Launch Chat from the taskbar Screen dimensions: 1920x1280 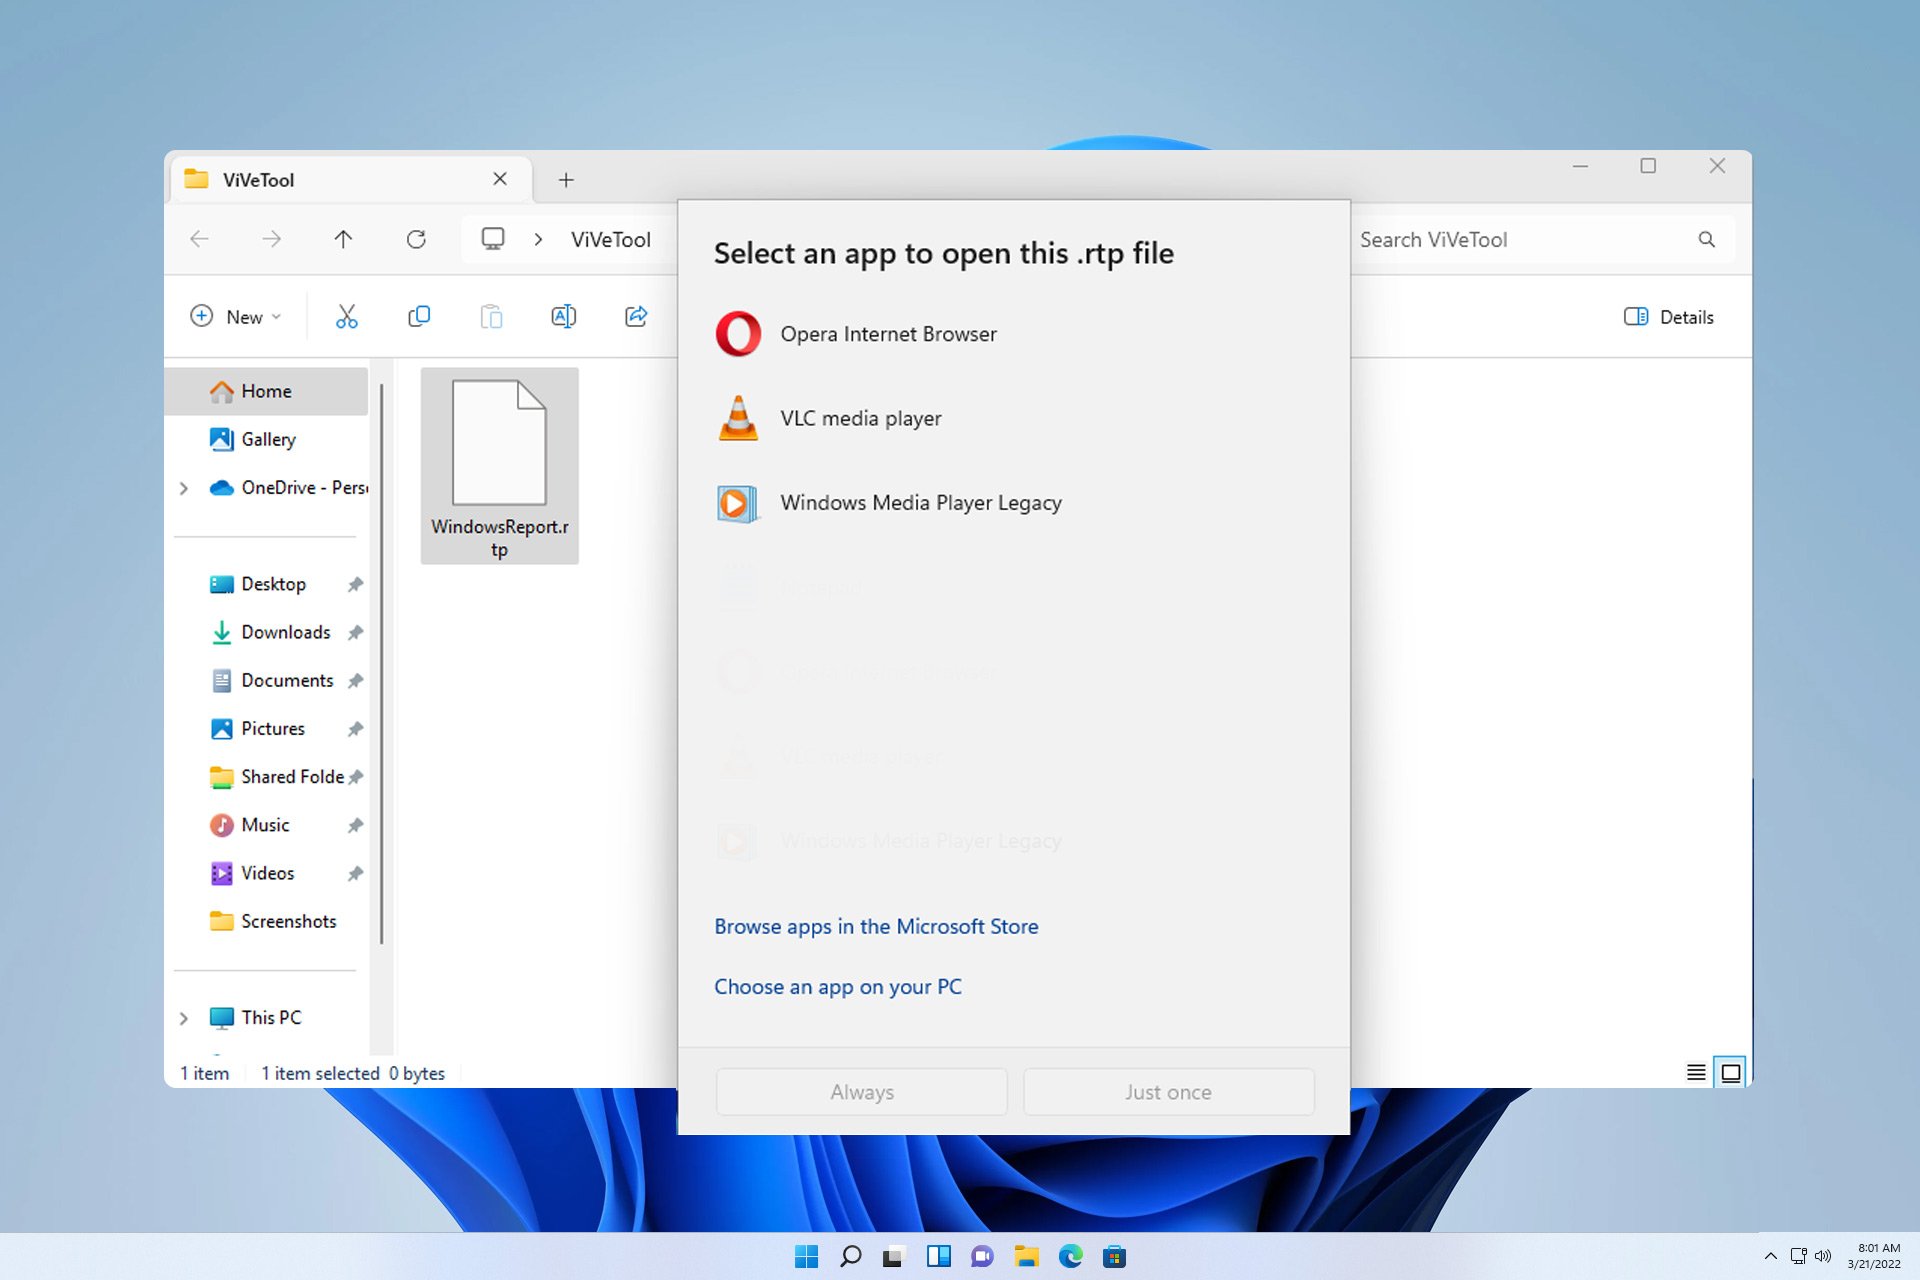[982, 1257]
